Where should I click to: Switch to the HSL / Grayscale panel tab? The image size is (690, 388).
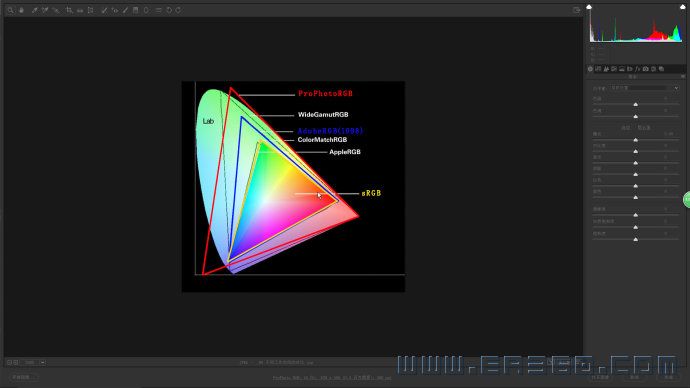[x=614, y=69]
